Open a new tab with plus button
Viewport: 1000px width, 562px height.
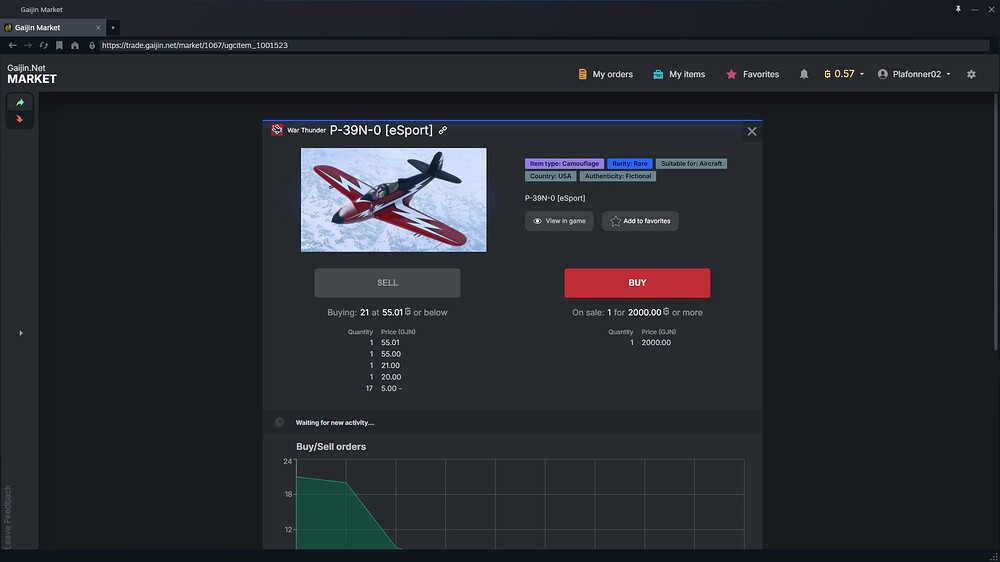(x=113, y=27)
